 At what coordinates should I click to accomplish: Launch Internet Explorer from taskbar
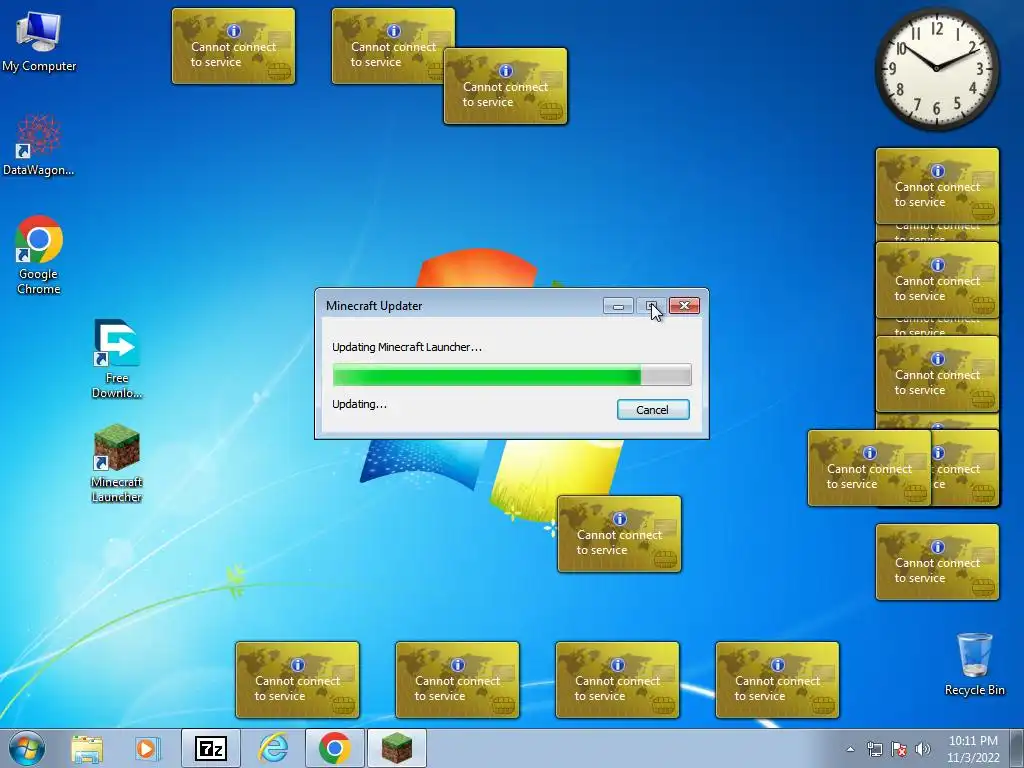tap(273, 748)
